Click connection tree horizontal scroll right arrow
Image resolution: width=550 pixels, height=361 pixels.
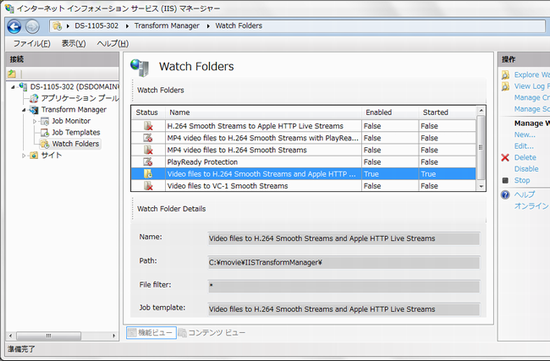(x=114, y=336)
